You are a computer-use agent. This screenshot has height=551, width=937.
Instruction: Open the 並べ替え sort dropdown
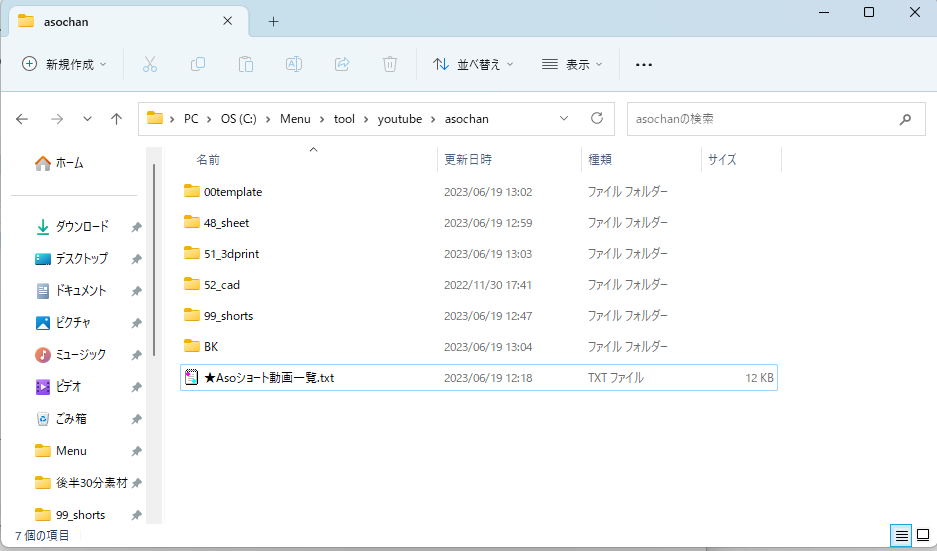pyautogui.click(x=473, y=64)
